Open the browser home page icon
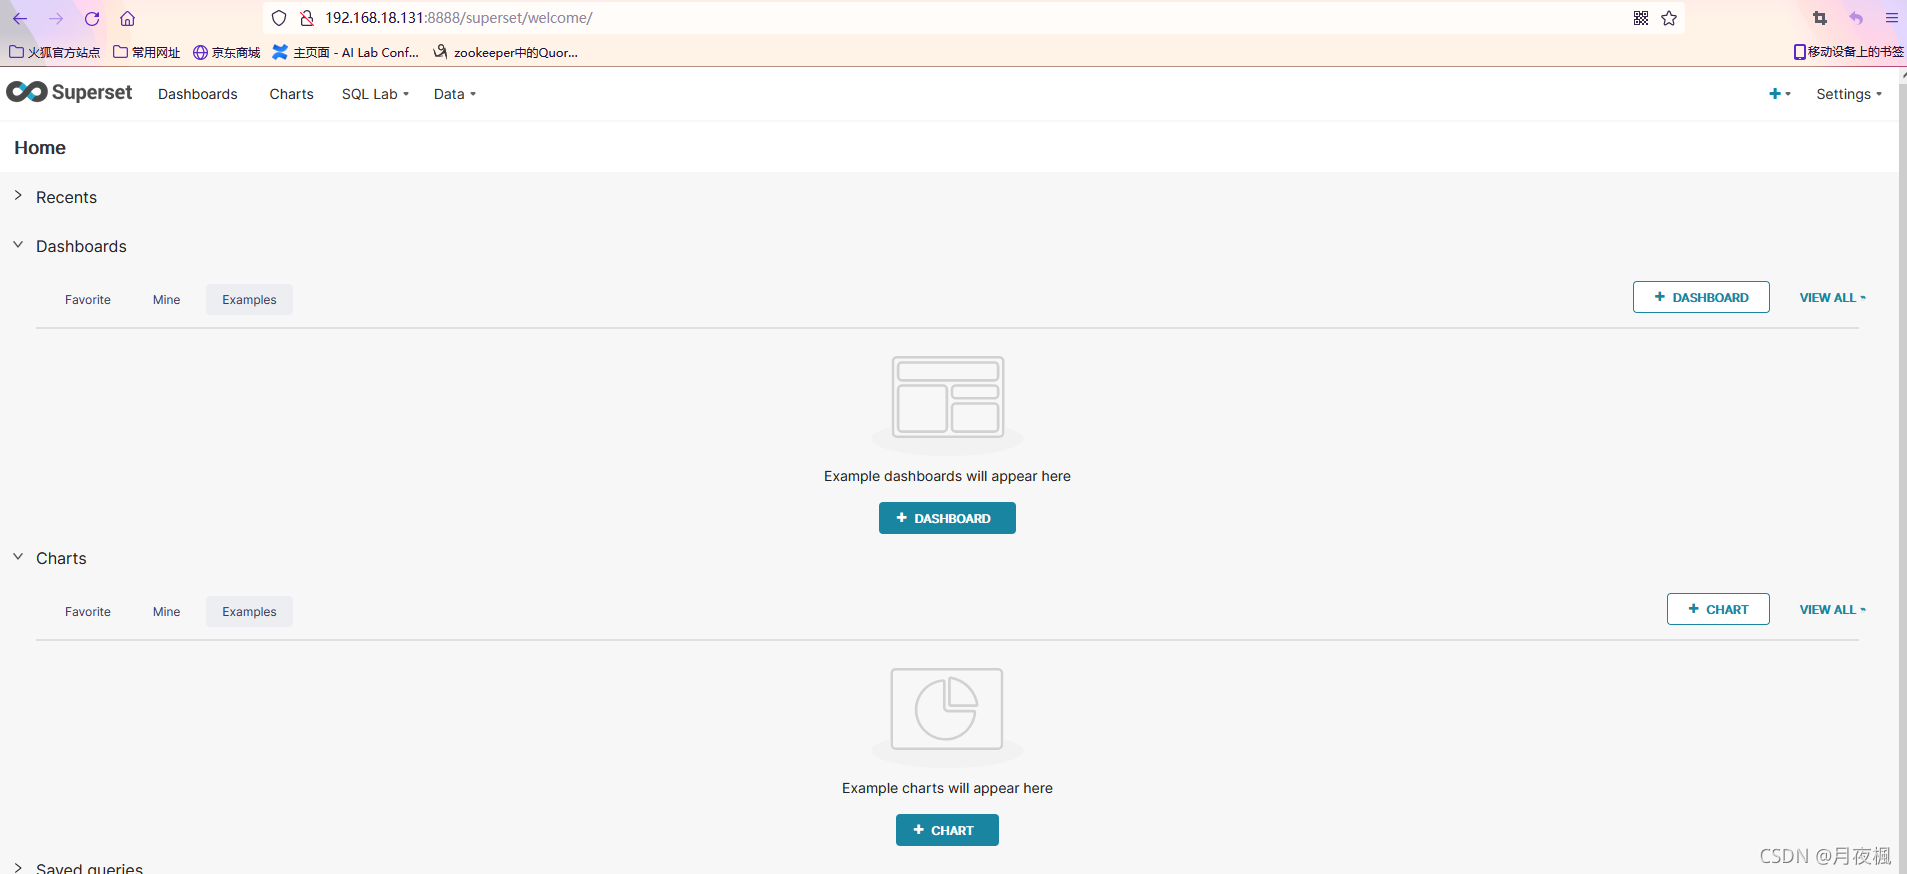The height and width of the screenshot is (874, 1907). click(x=127, y=18)
